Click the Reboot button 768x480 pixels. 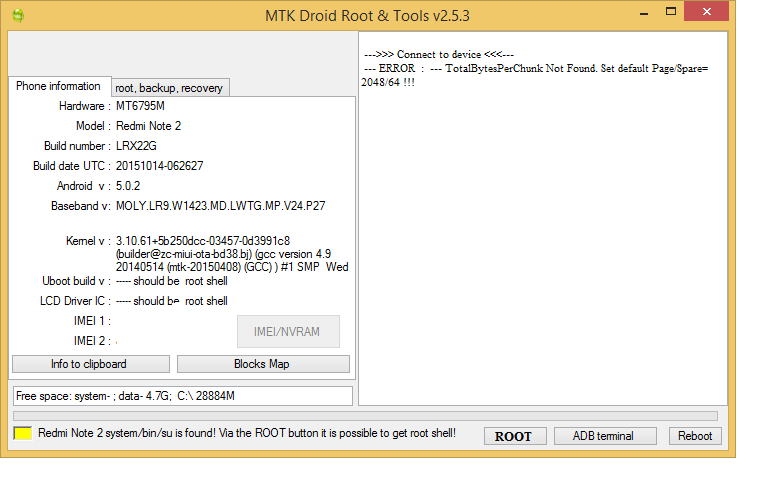695,436
